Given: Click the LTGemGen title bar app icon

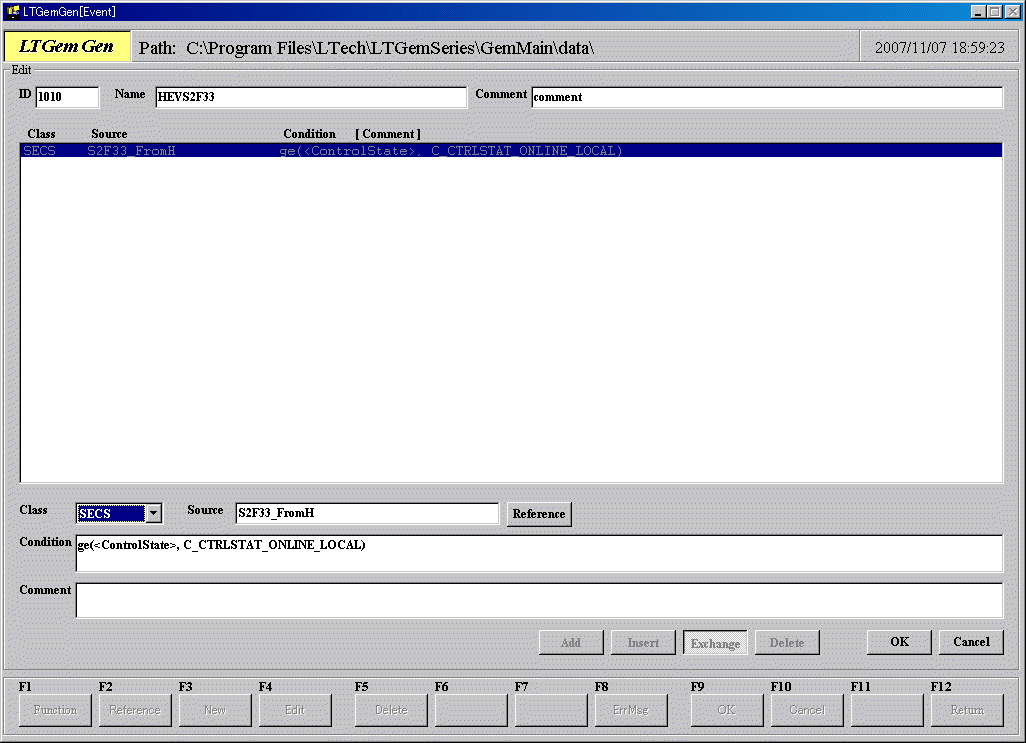Looking at the screenshot, I should click(12, 11).
